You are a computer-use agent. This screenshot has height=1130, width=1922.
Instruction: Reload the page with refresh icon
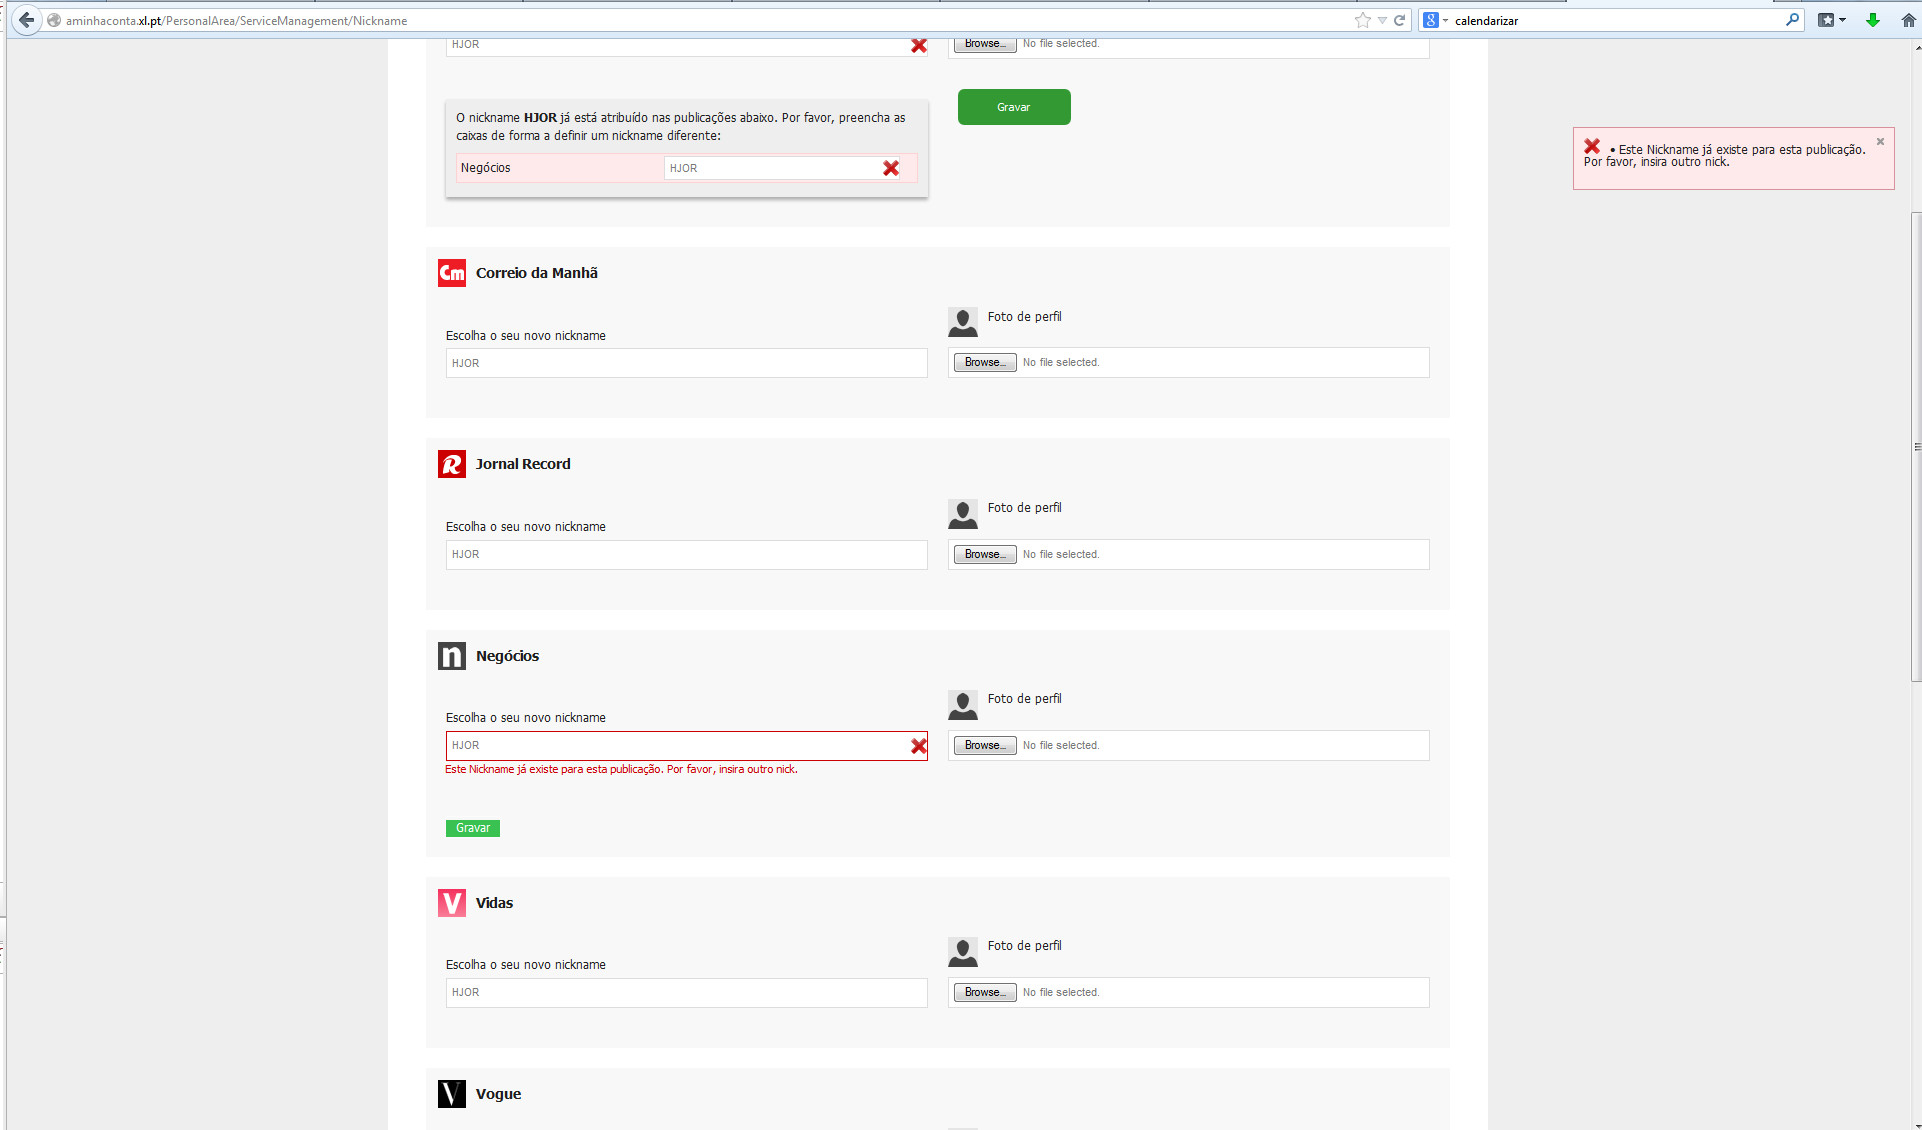pyautogui.click(x=1400, y=20)
